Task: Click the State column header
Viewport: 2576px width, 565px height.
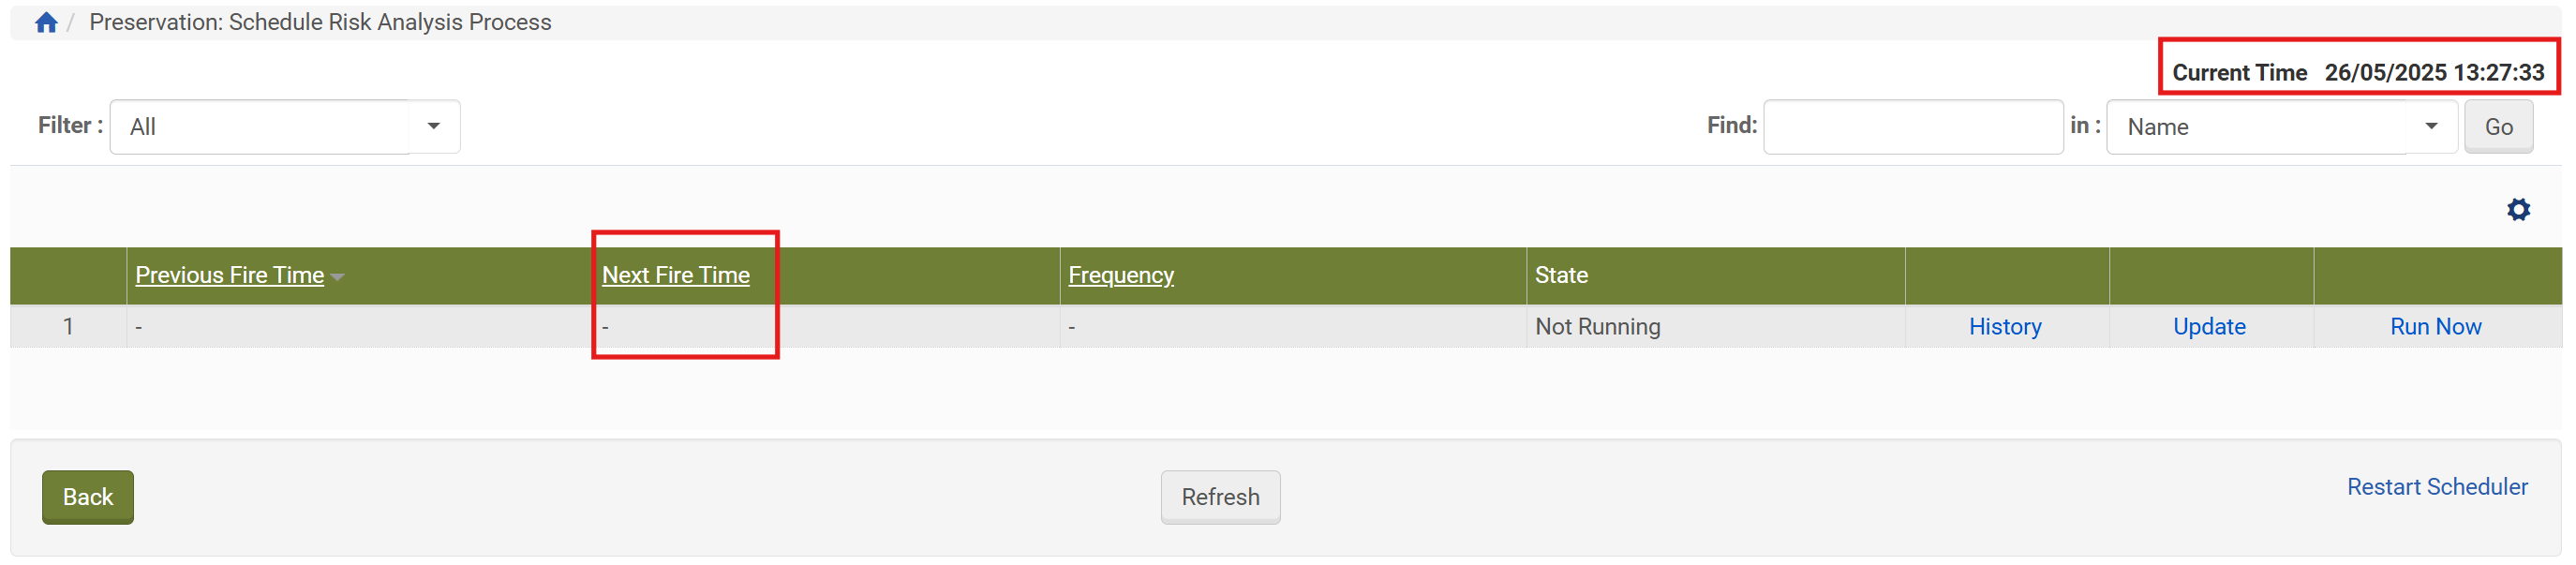Action: tap(1560, 275)
